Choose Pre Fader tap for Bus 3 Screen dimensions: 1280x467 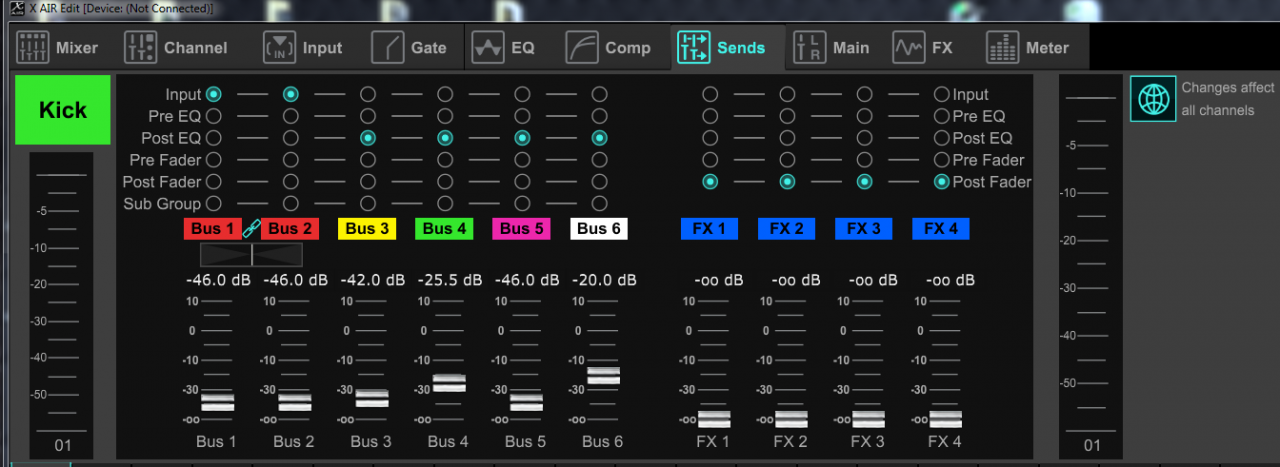(x=367, y=160)
